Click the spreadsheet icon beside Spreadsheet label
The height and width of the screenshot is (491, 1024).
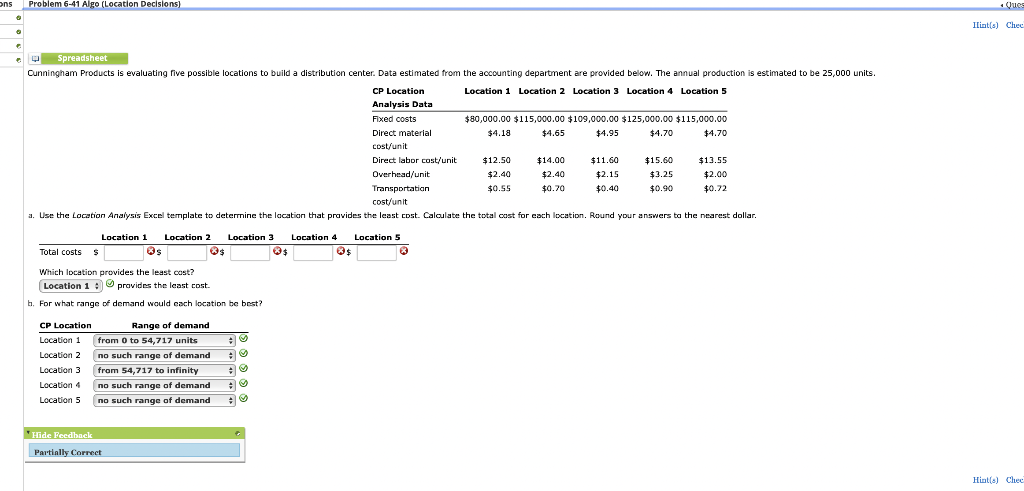36,59
